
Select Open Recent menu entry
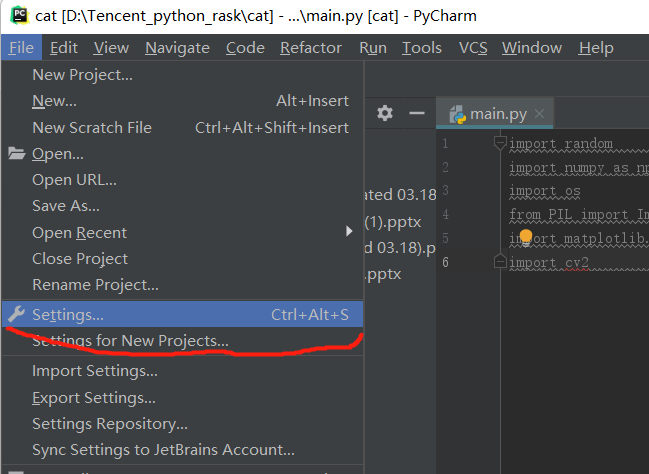click(183, 233)
